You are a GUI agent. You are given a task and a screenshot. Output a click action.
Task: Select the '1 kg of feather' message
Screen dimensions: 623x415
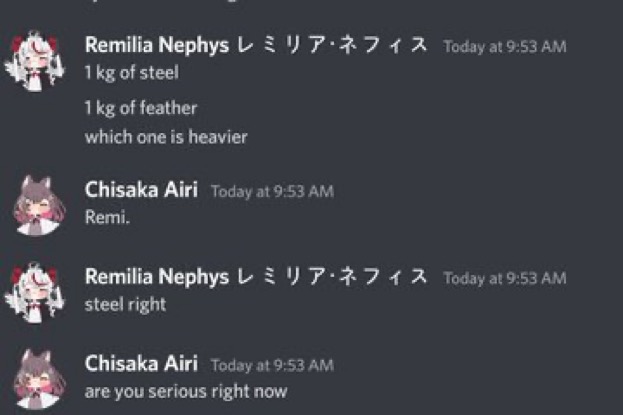coord(141,108)
